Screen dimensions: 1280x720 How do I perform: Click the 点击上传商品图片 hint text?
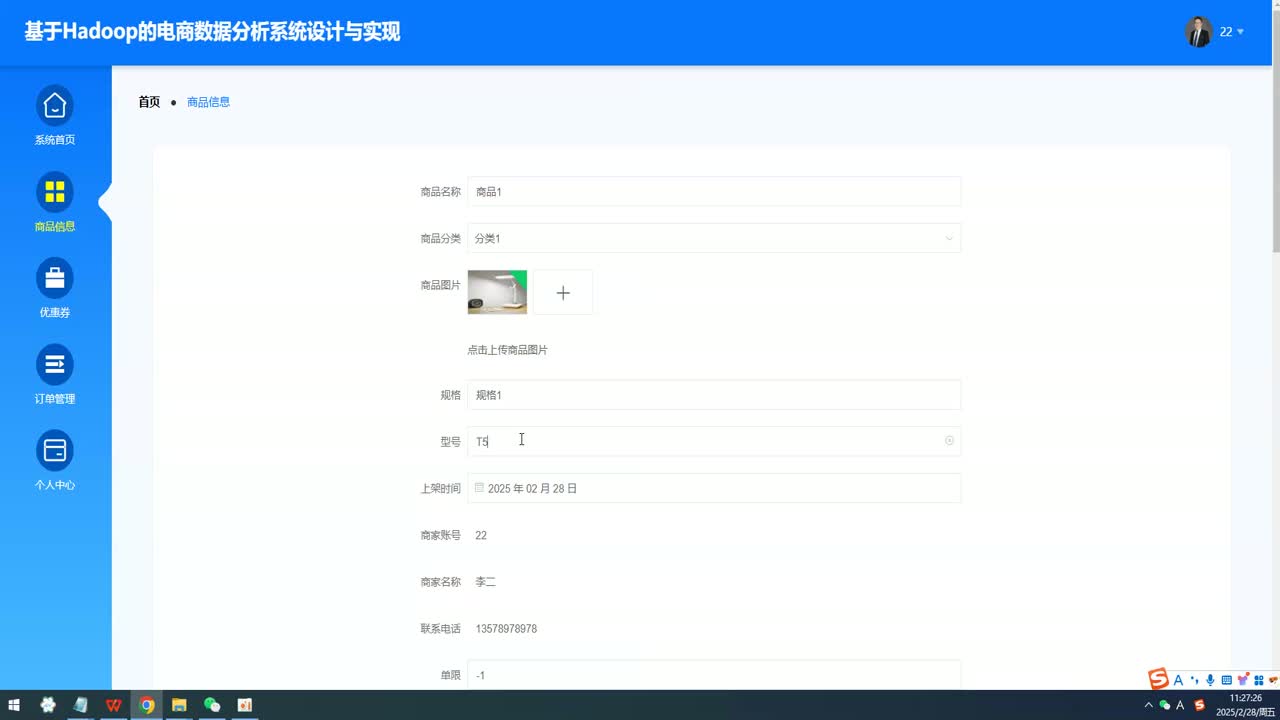(x=507, y=350)
